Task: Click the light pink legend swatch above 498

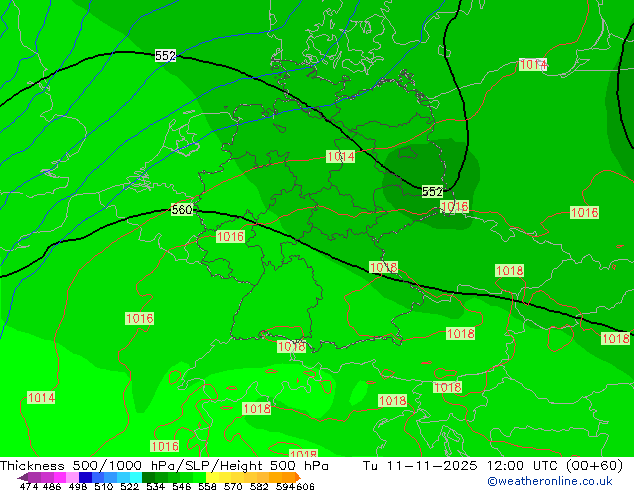Action: 72,477
